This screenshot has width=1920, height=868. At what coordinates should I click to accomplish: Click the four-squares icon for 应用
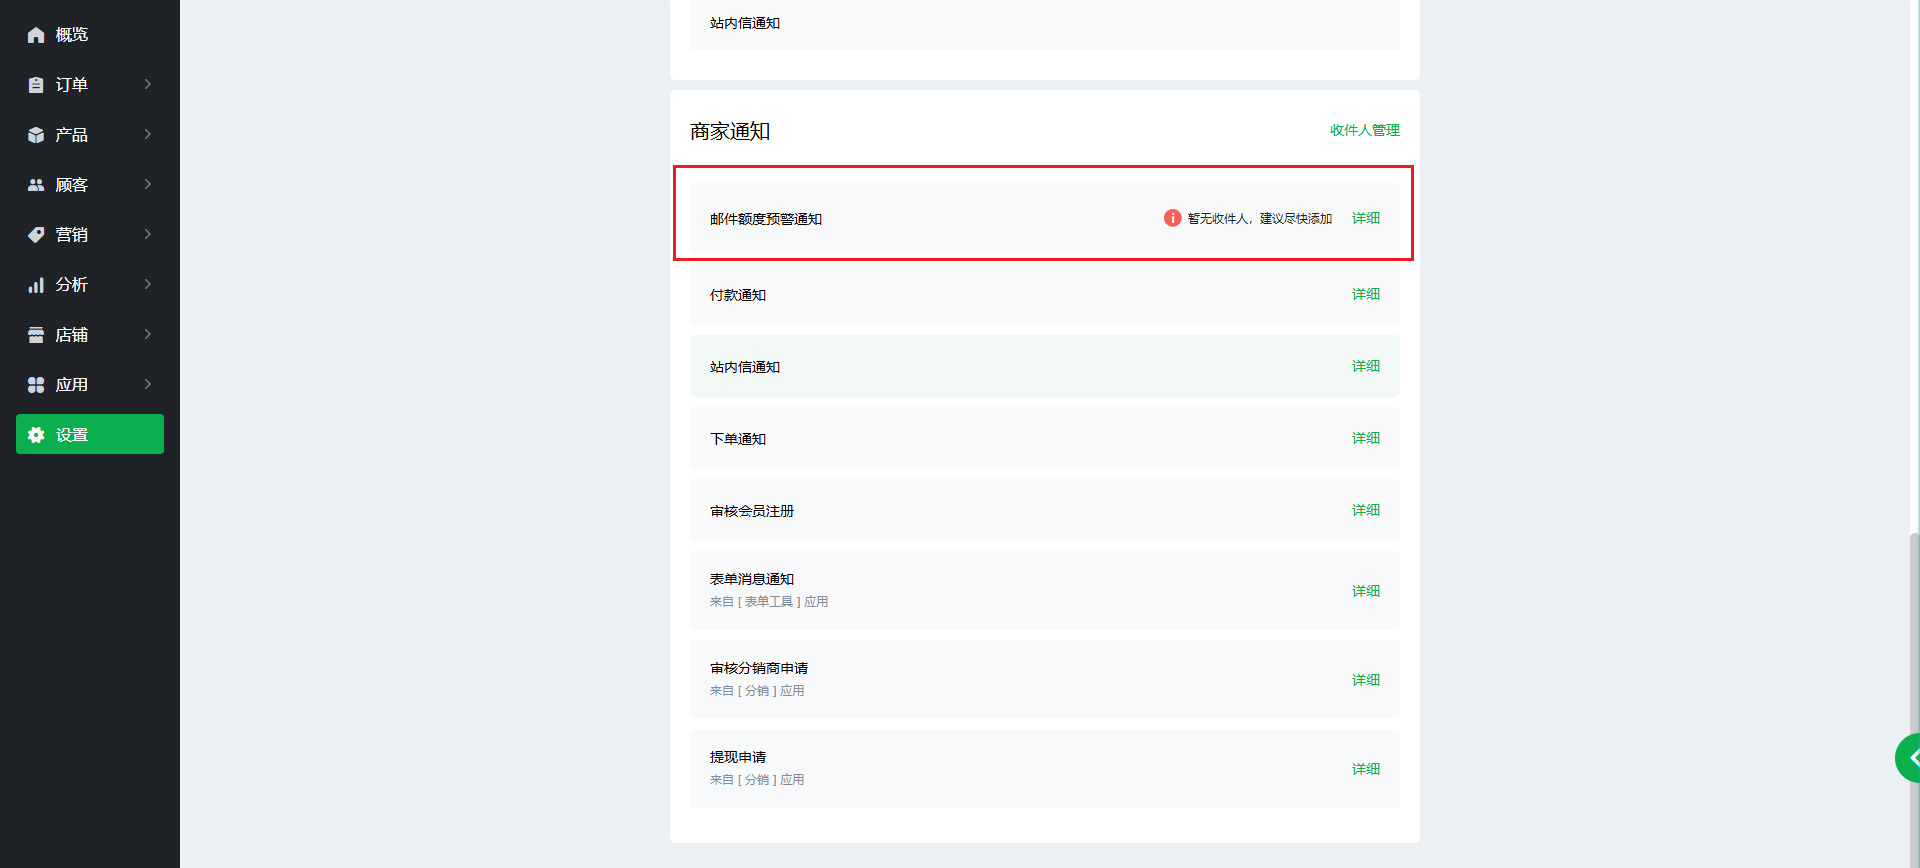tap(36, 385)
